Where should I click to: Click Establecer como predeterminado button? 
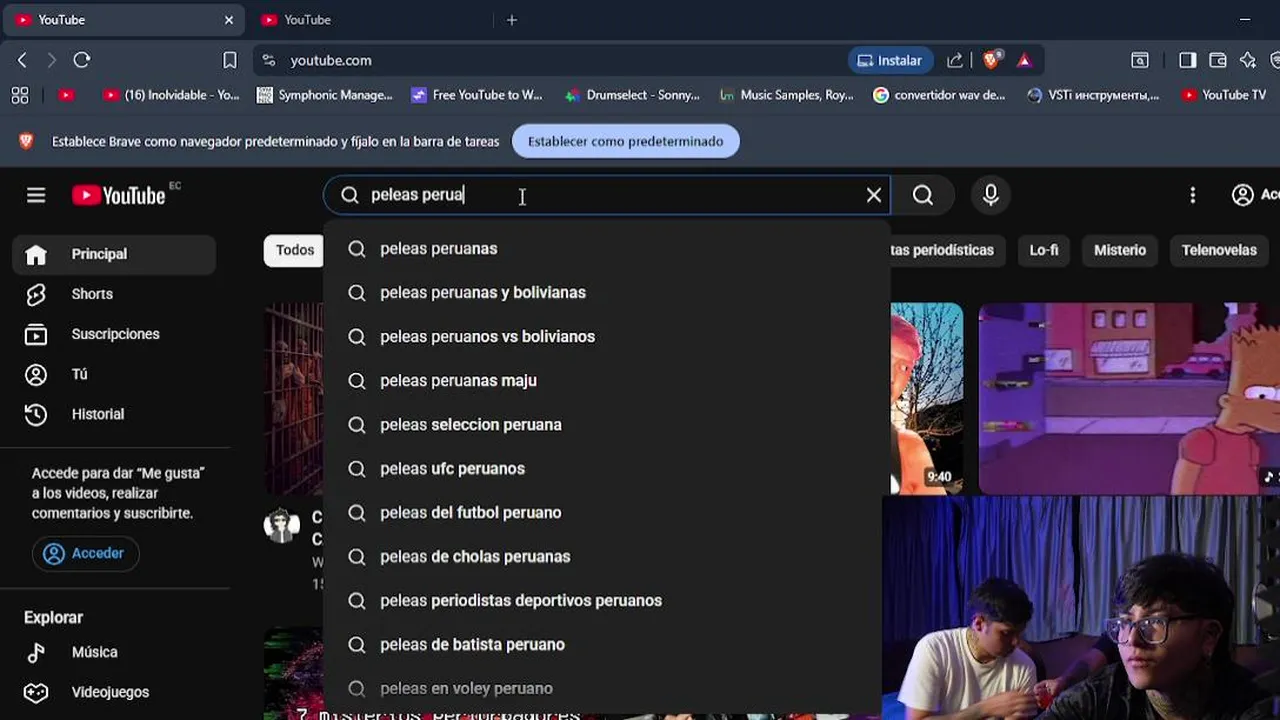(x=625, y=141)
